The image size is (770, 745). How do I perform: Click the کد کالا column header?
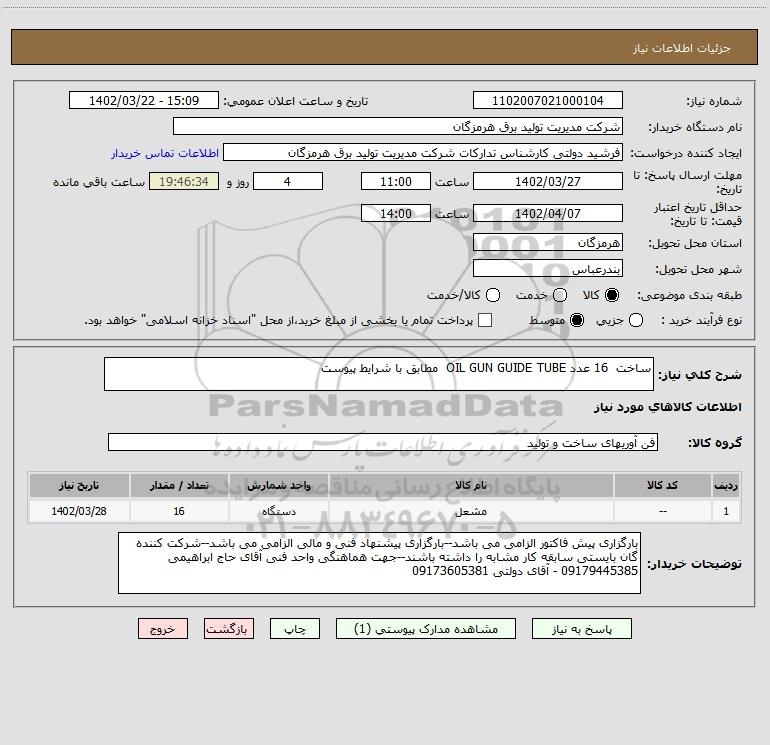(662, 486)
